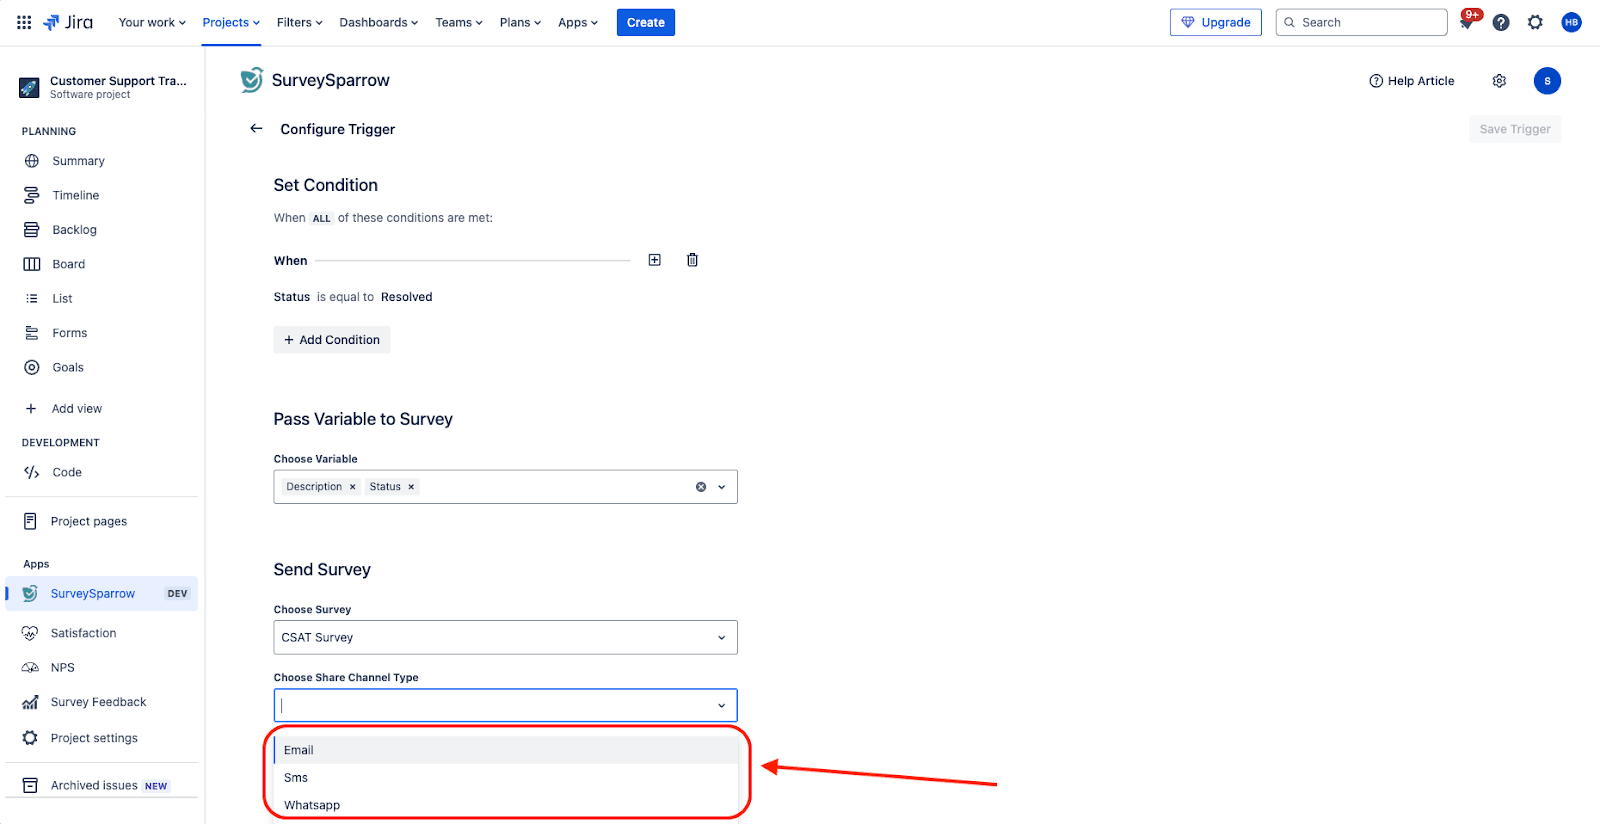Clear all selected variables

(x=701, y=487)
